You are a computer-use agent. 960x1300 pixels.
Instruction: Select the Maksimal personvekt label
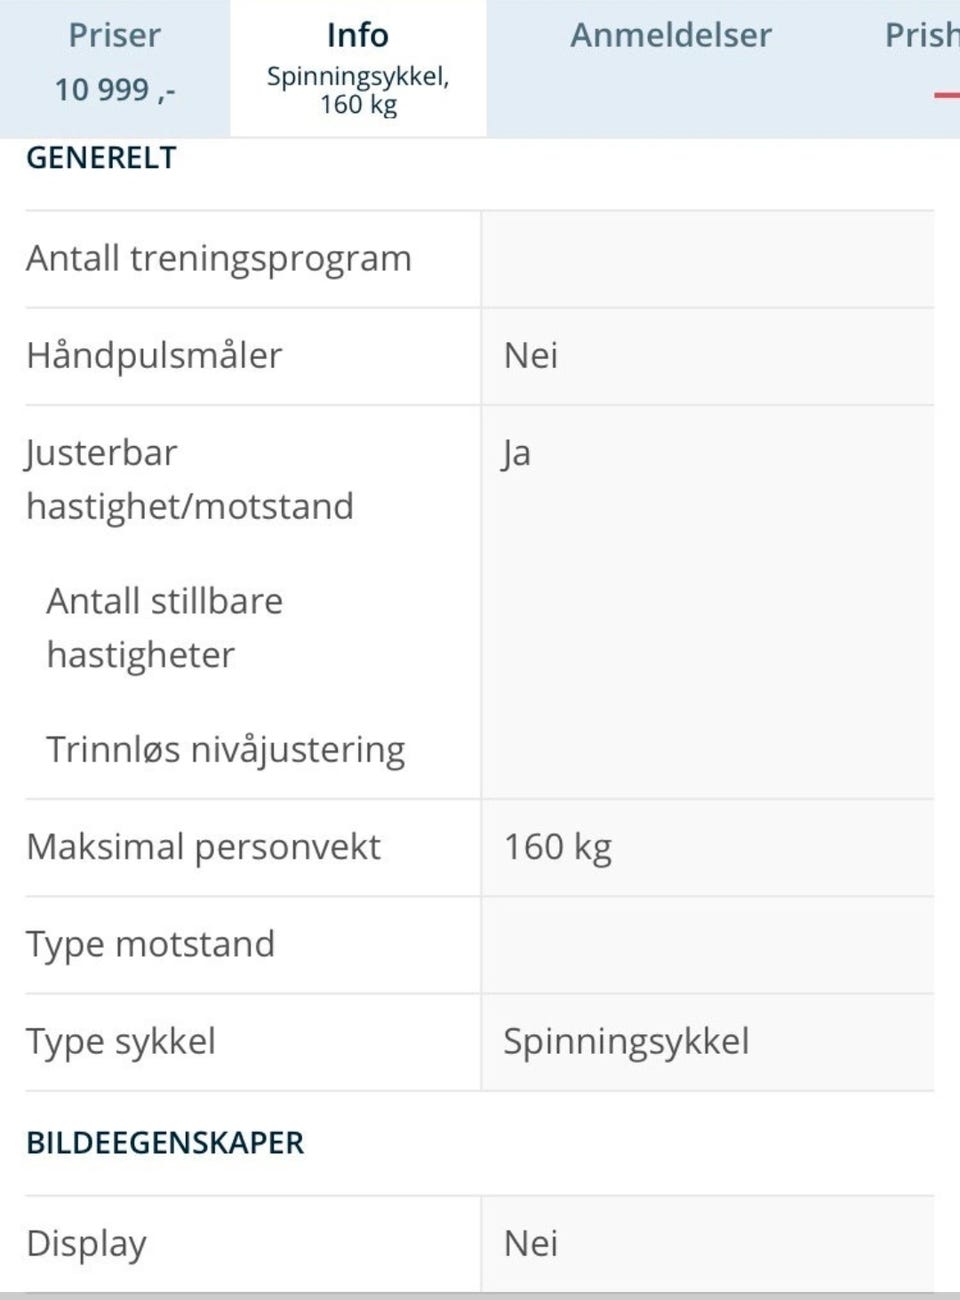[x=203, y=847]
